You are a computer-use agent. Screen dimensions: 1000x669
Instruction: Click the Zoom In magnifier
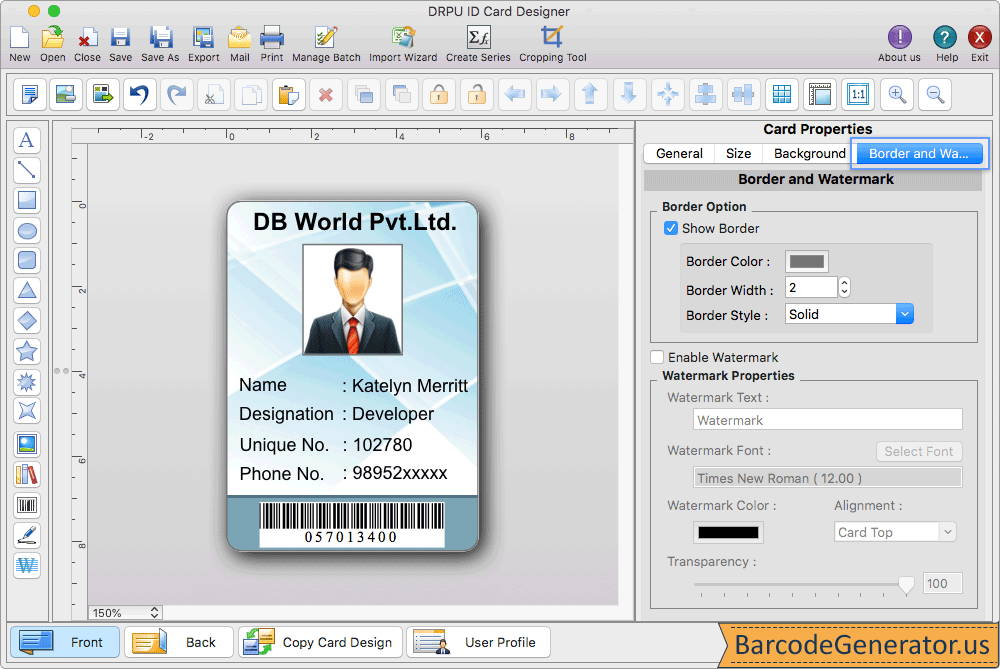tap(897, 94)
